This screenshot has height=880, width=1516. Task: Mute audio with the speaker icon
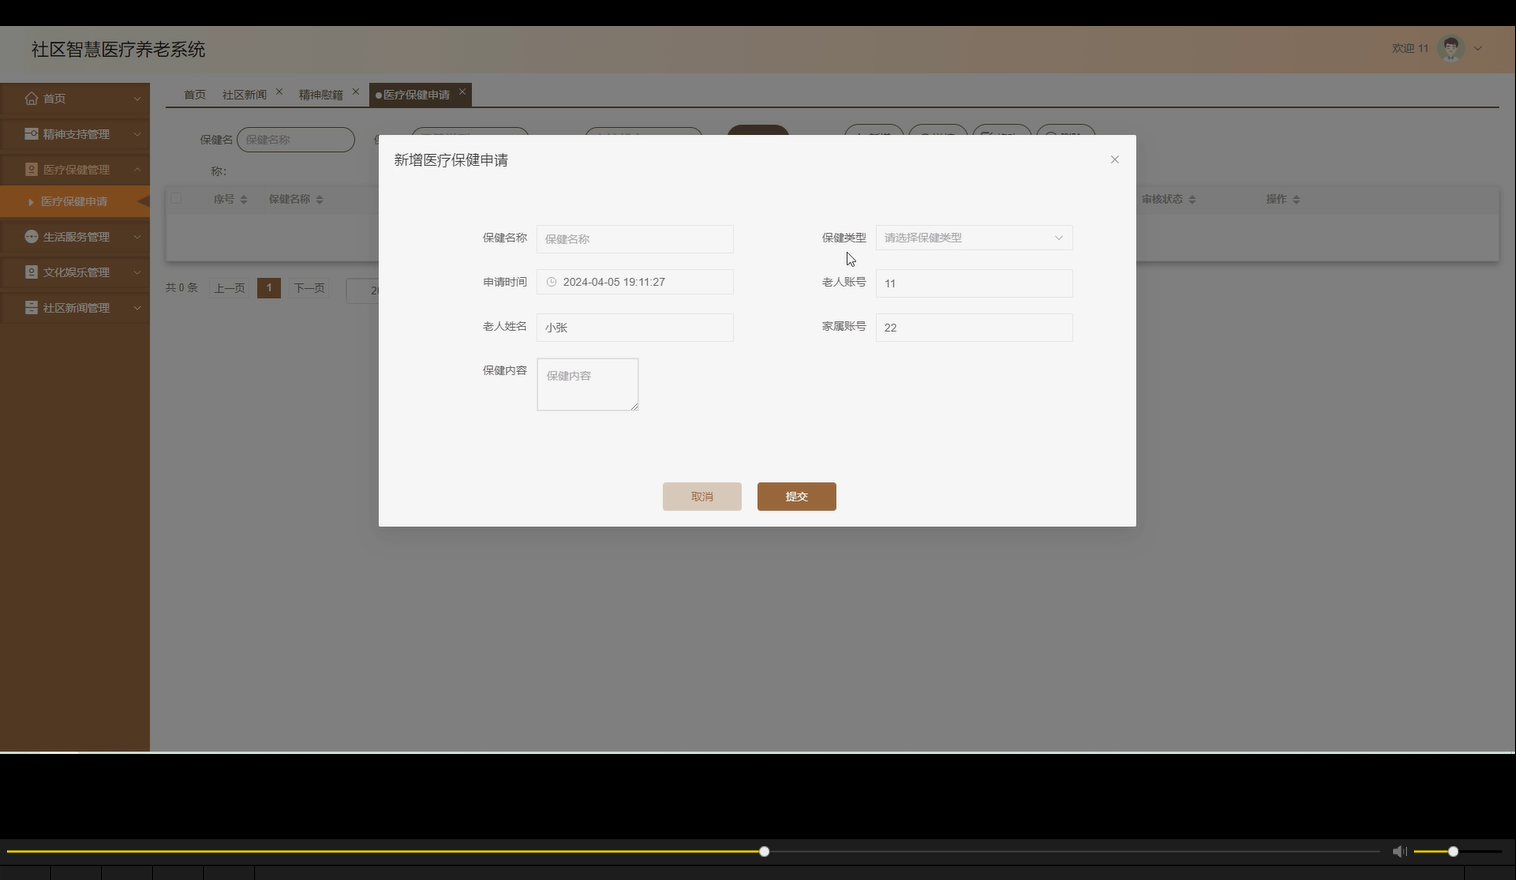1399,851
